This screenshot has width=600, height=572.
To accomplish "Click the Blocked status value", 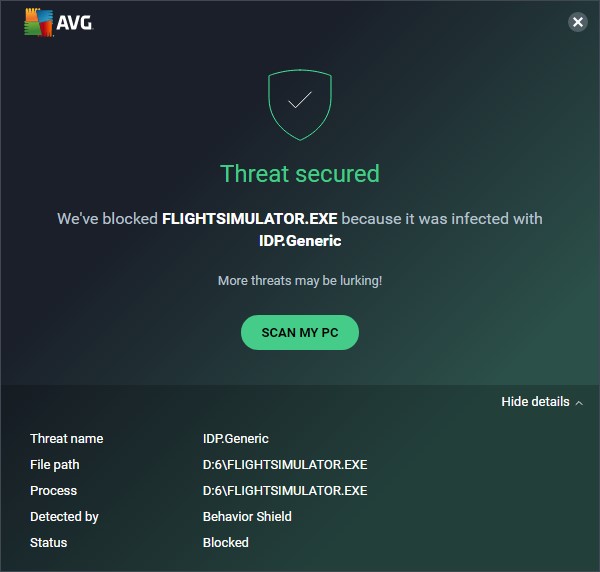I will tap(226, 543).
